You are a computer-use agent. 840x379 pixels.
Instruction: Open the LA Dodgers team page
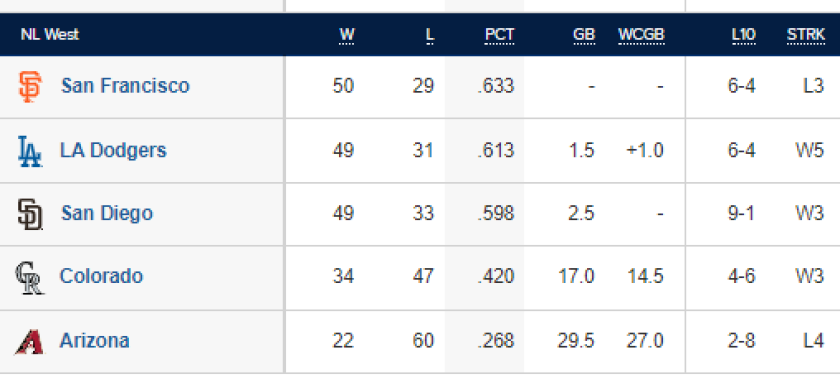113,150
